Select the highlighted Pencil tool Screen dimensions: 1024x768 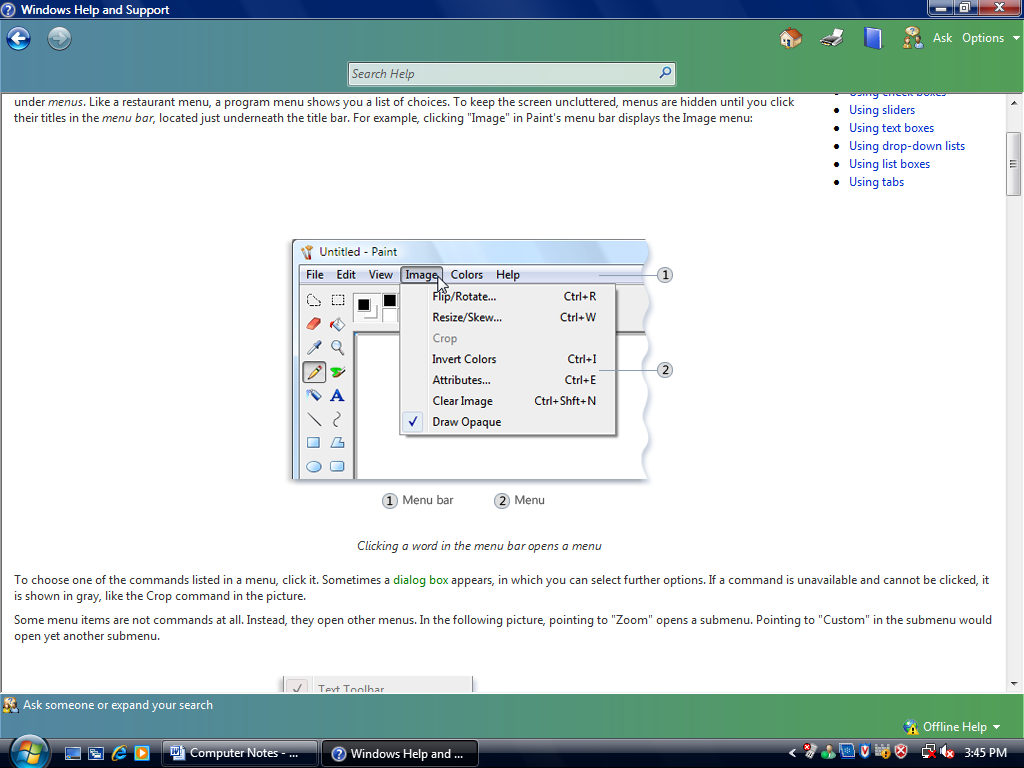tap(314, 372)
